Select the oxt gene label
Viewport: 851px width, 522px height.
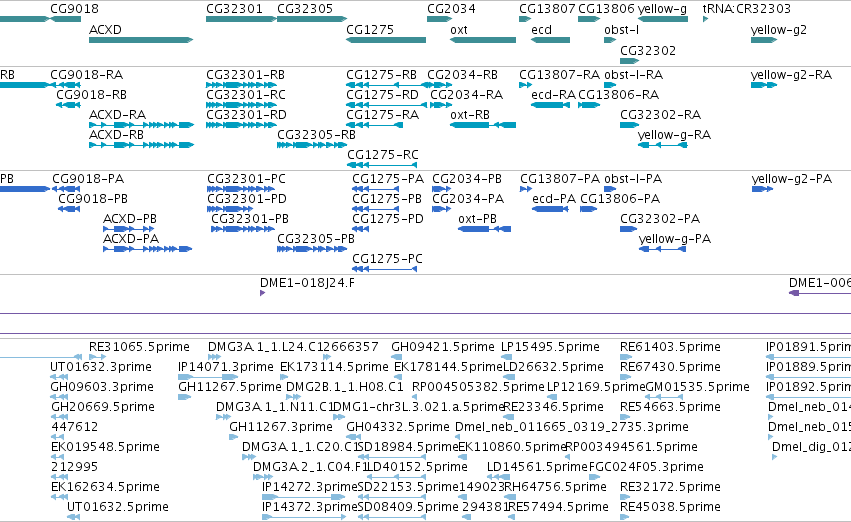tap(459, 30)
